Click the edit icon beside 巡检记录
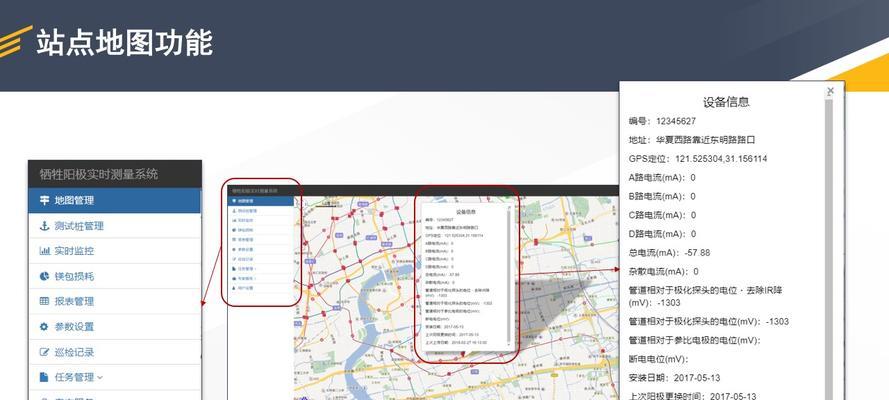The height and width of the screenshot is (400, 889). [x=44, y=352]
